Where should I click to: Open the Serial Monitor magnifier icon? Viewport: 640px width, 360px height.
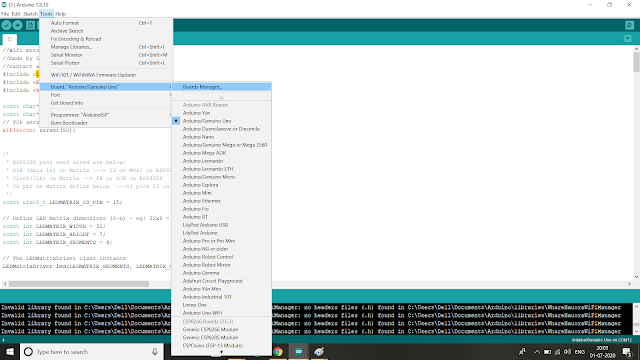629,25
